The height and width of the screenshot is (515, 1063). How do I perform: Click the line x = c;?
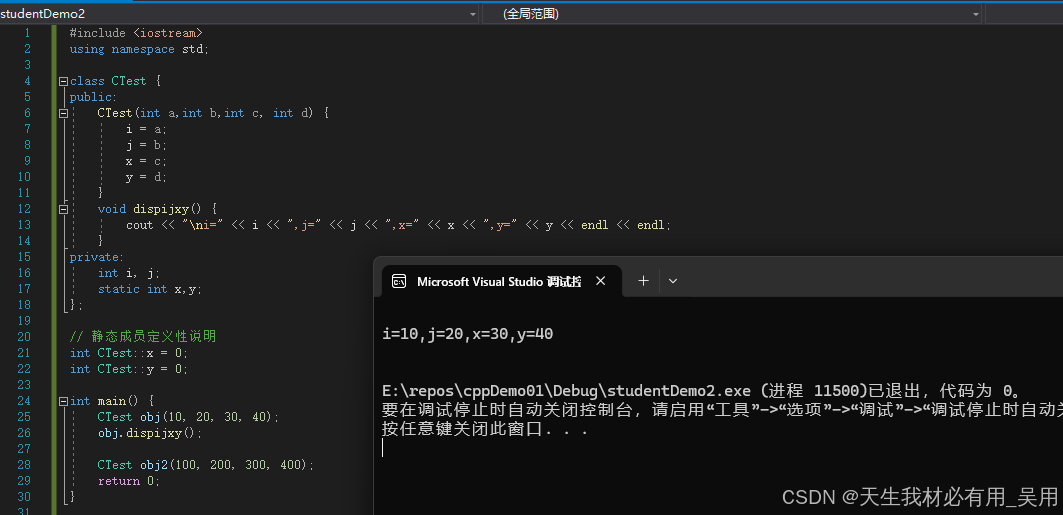(x=146, y=161)
